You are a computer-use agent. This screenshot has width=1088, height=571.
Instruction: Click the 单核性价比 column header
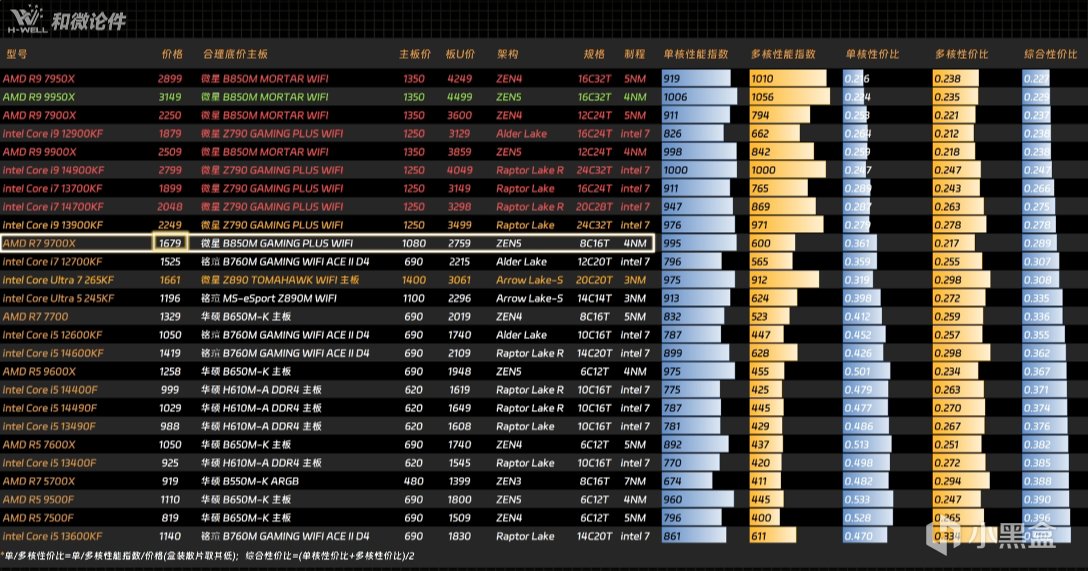[x=872, y=54]
